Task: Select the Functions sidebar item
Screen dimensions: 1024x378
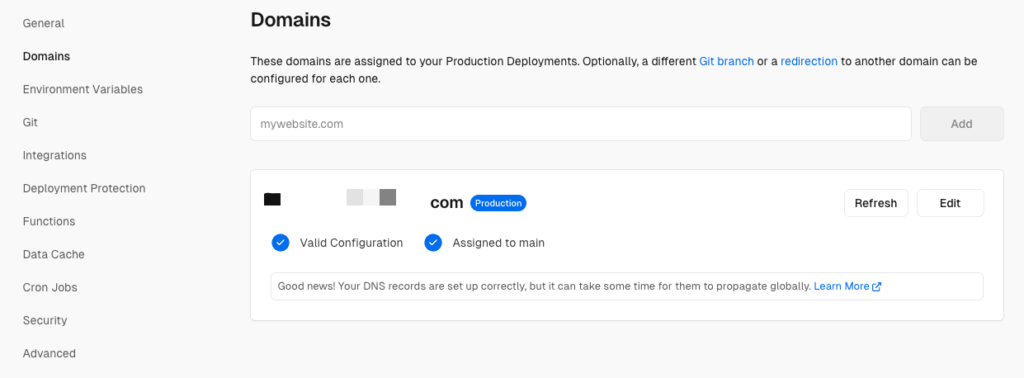Action: click(49, 221)
